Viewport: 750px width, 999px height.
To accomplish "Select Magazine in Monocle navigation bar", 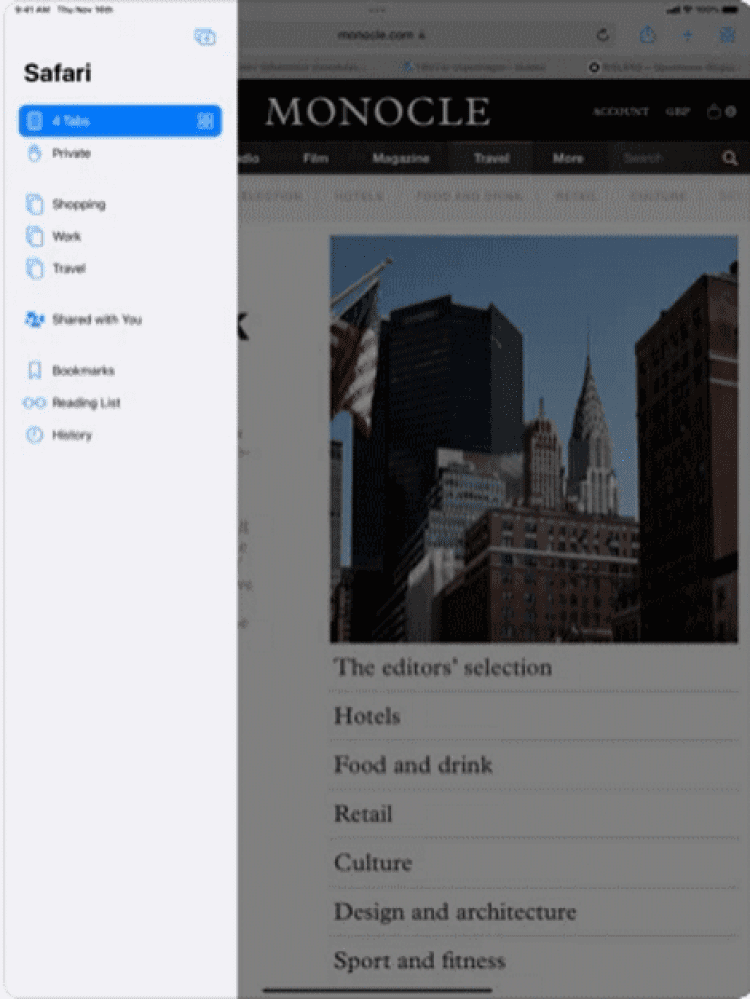I will pos(401,158).
